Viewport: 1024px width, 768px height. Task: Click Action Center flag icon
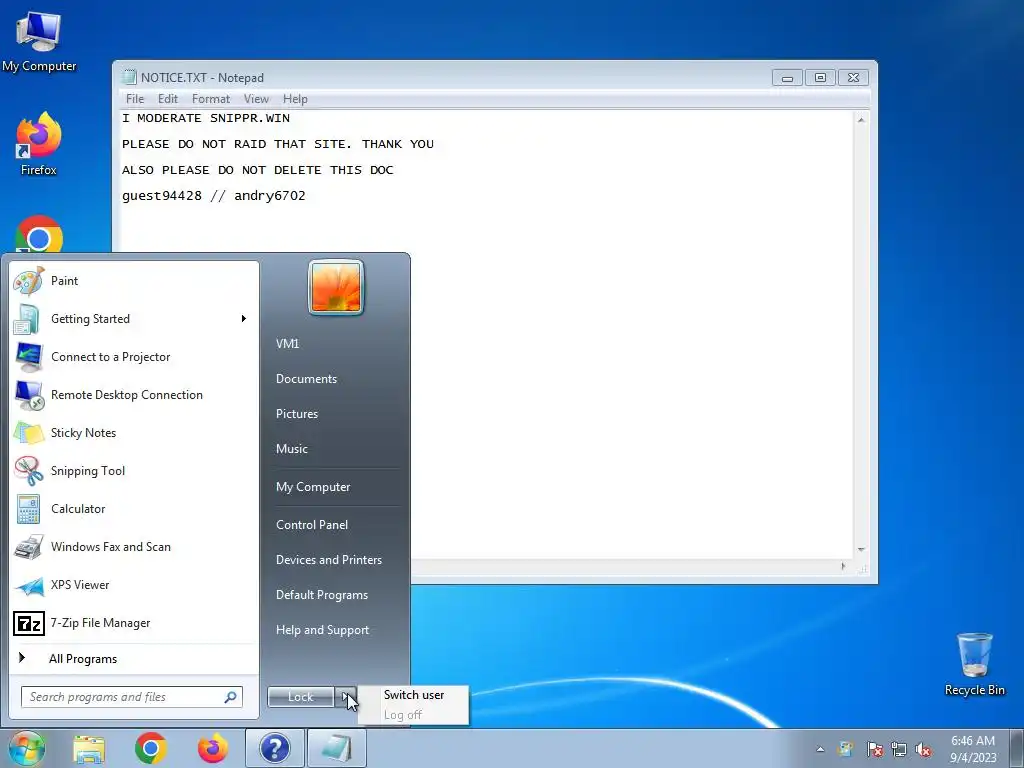(874, 749)
